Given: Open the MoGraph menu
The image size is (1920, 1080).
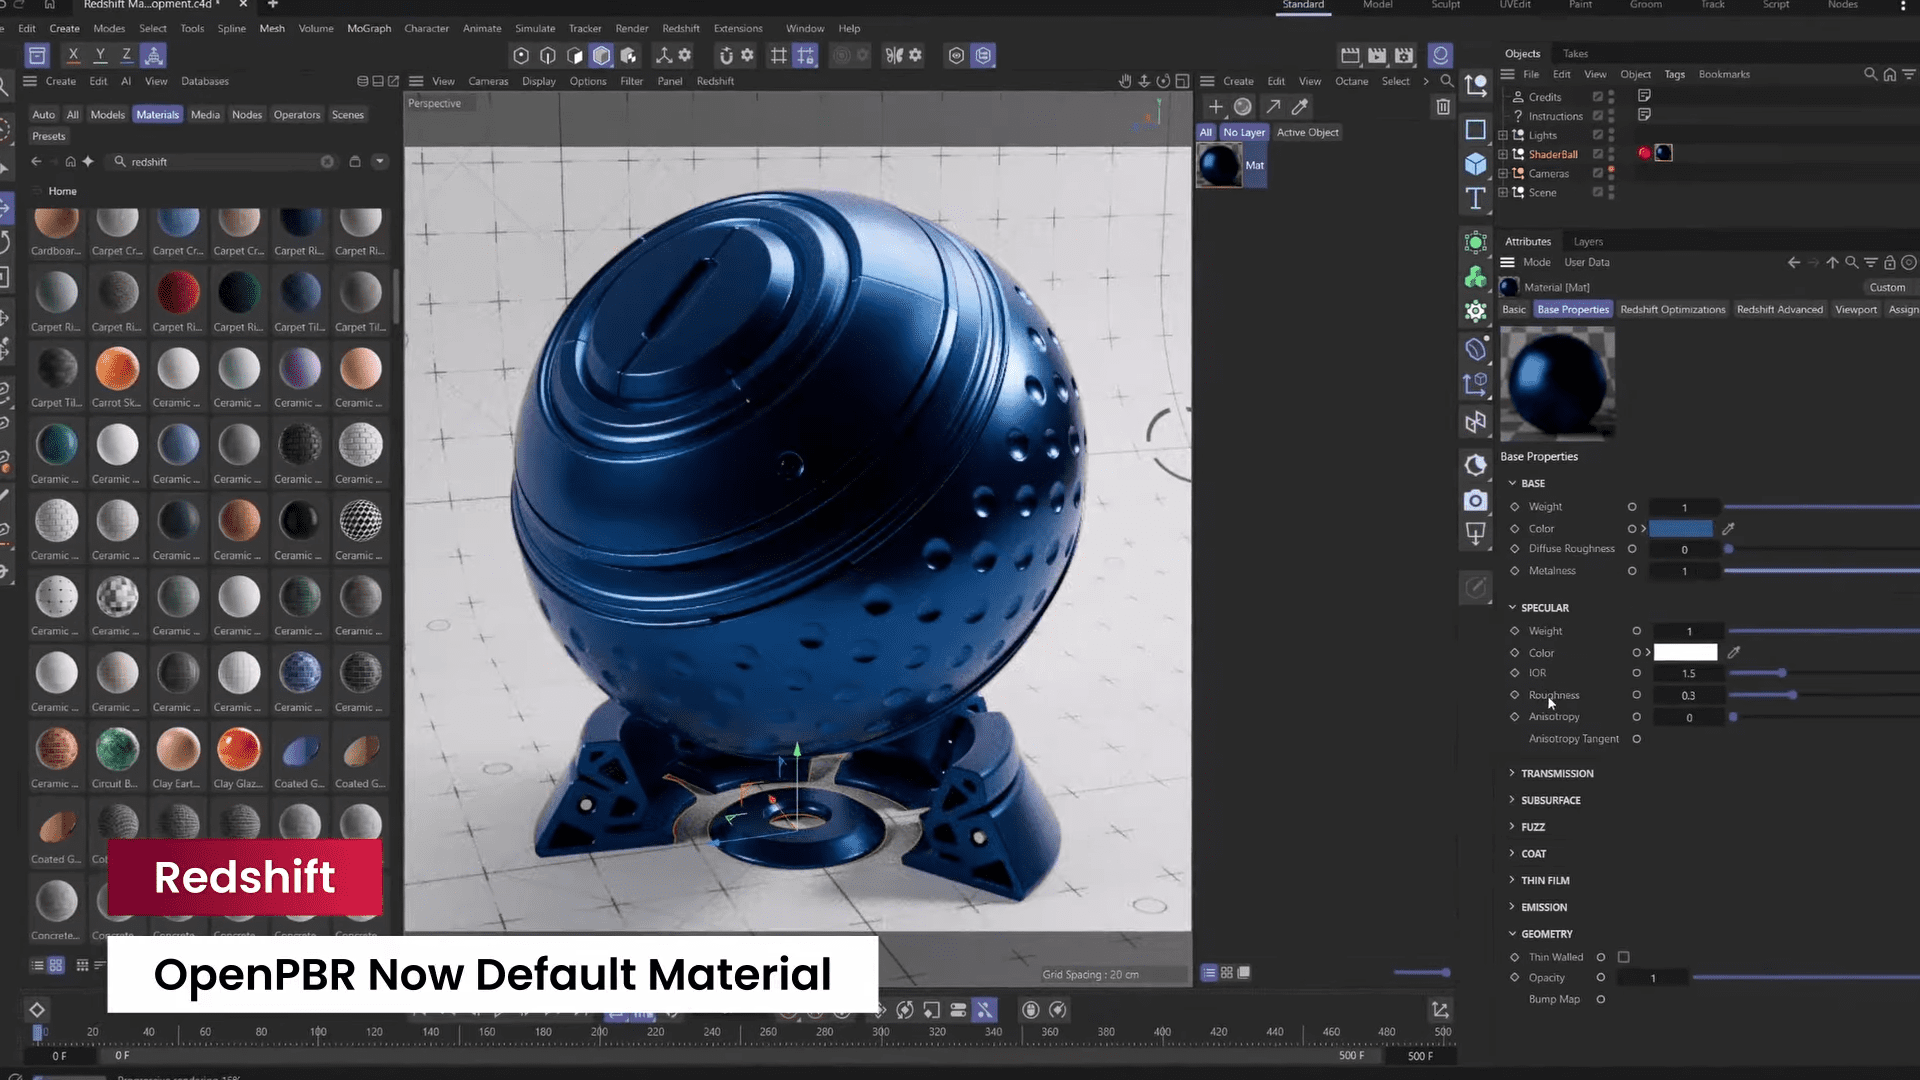Looking at the screenshot, I should pyautogui.click(x=369, y=28).
